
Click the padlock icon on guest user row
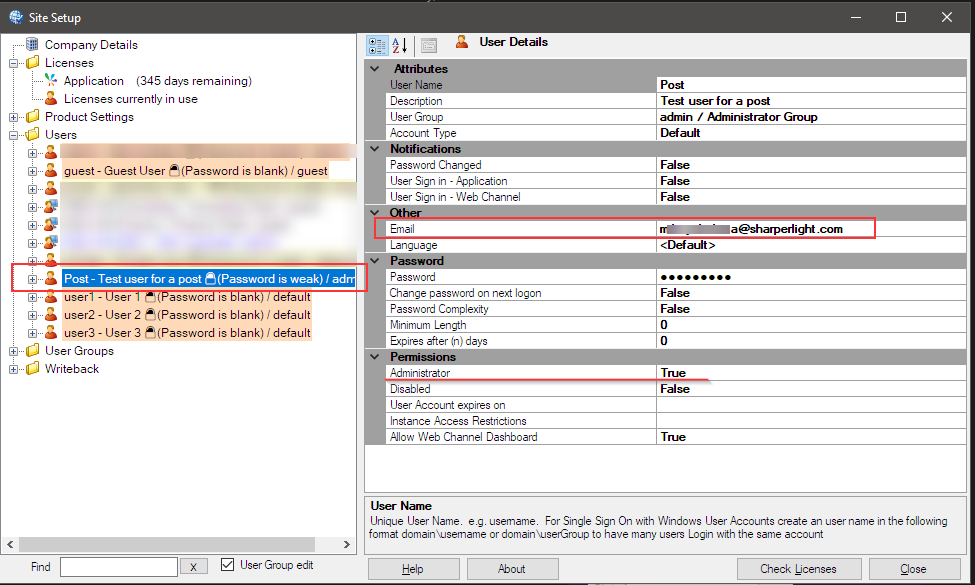[x=174, y=170]
